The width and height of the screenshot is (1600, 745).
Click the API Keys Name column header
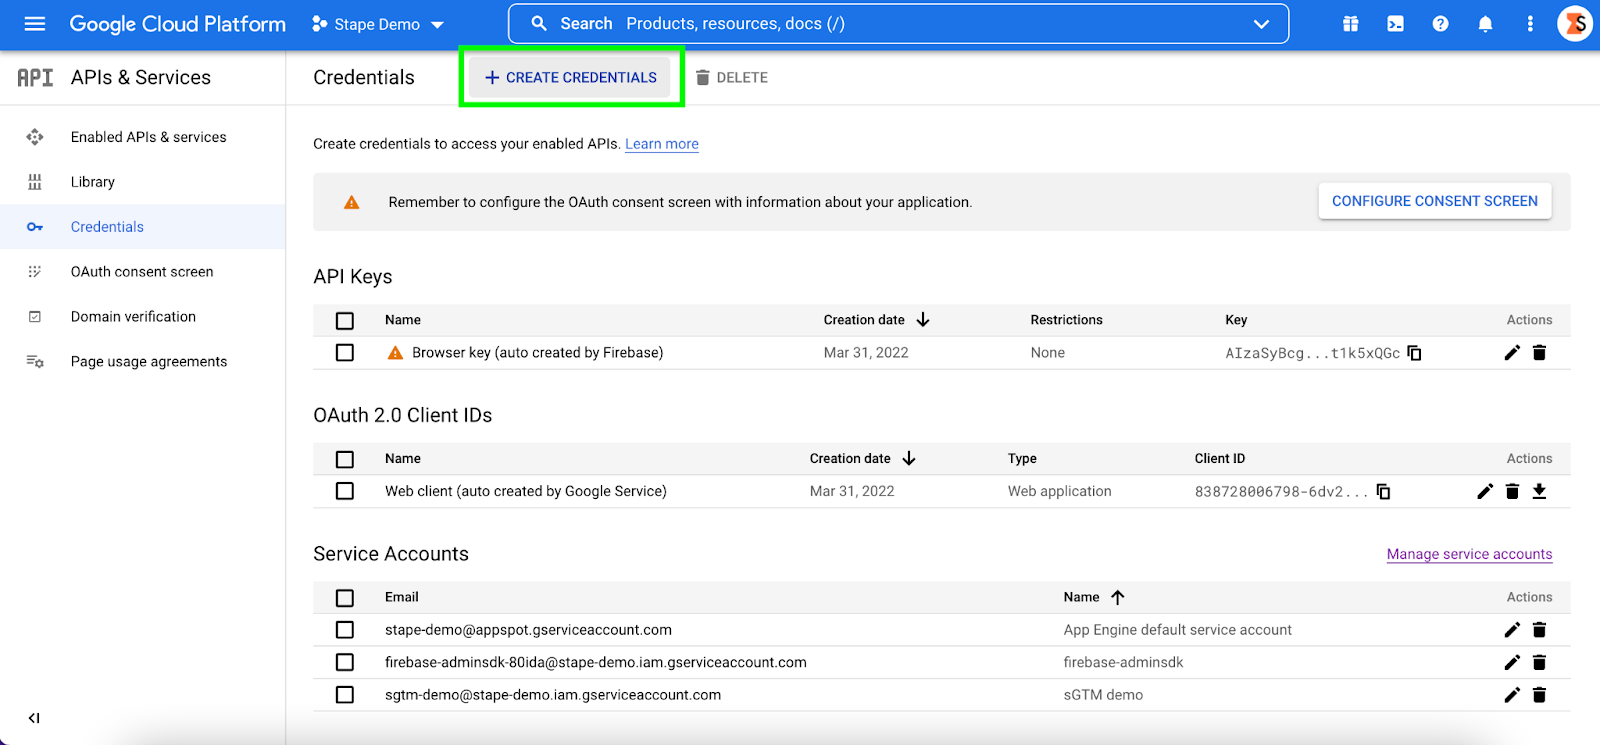[403, 320]
